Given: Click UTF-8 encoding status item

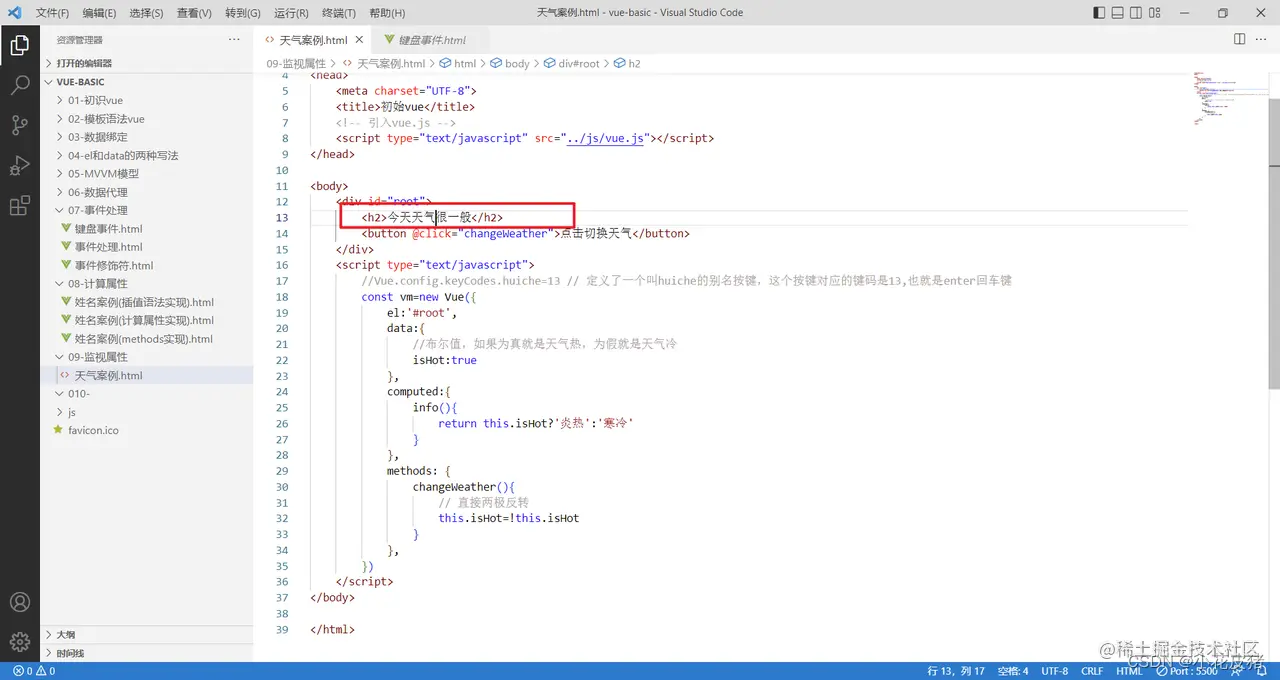Looking at the screenshot, I should coord(1054,671).
